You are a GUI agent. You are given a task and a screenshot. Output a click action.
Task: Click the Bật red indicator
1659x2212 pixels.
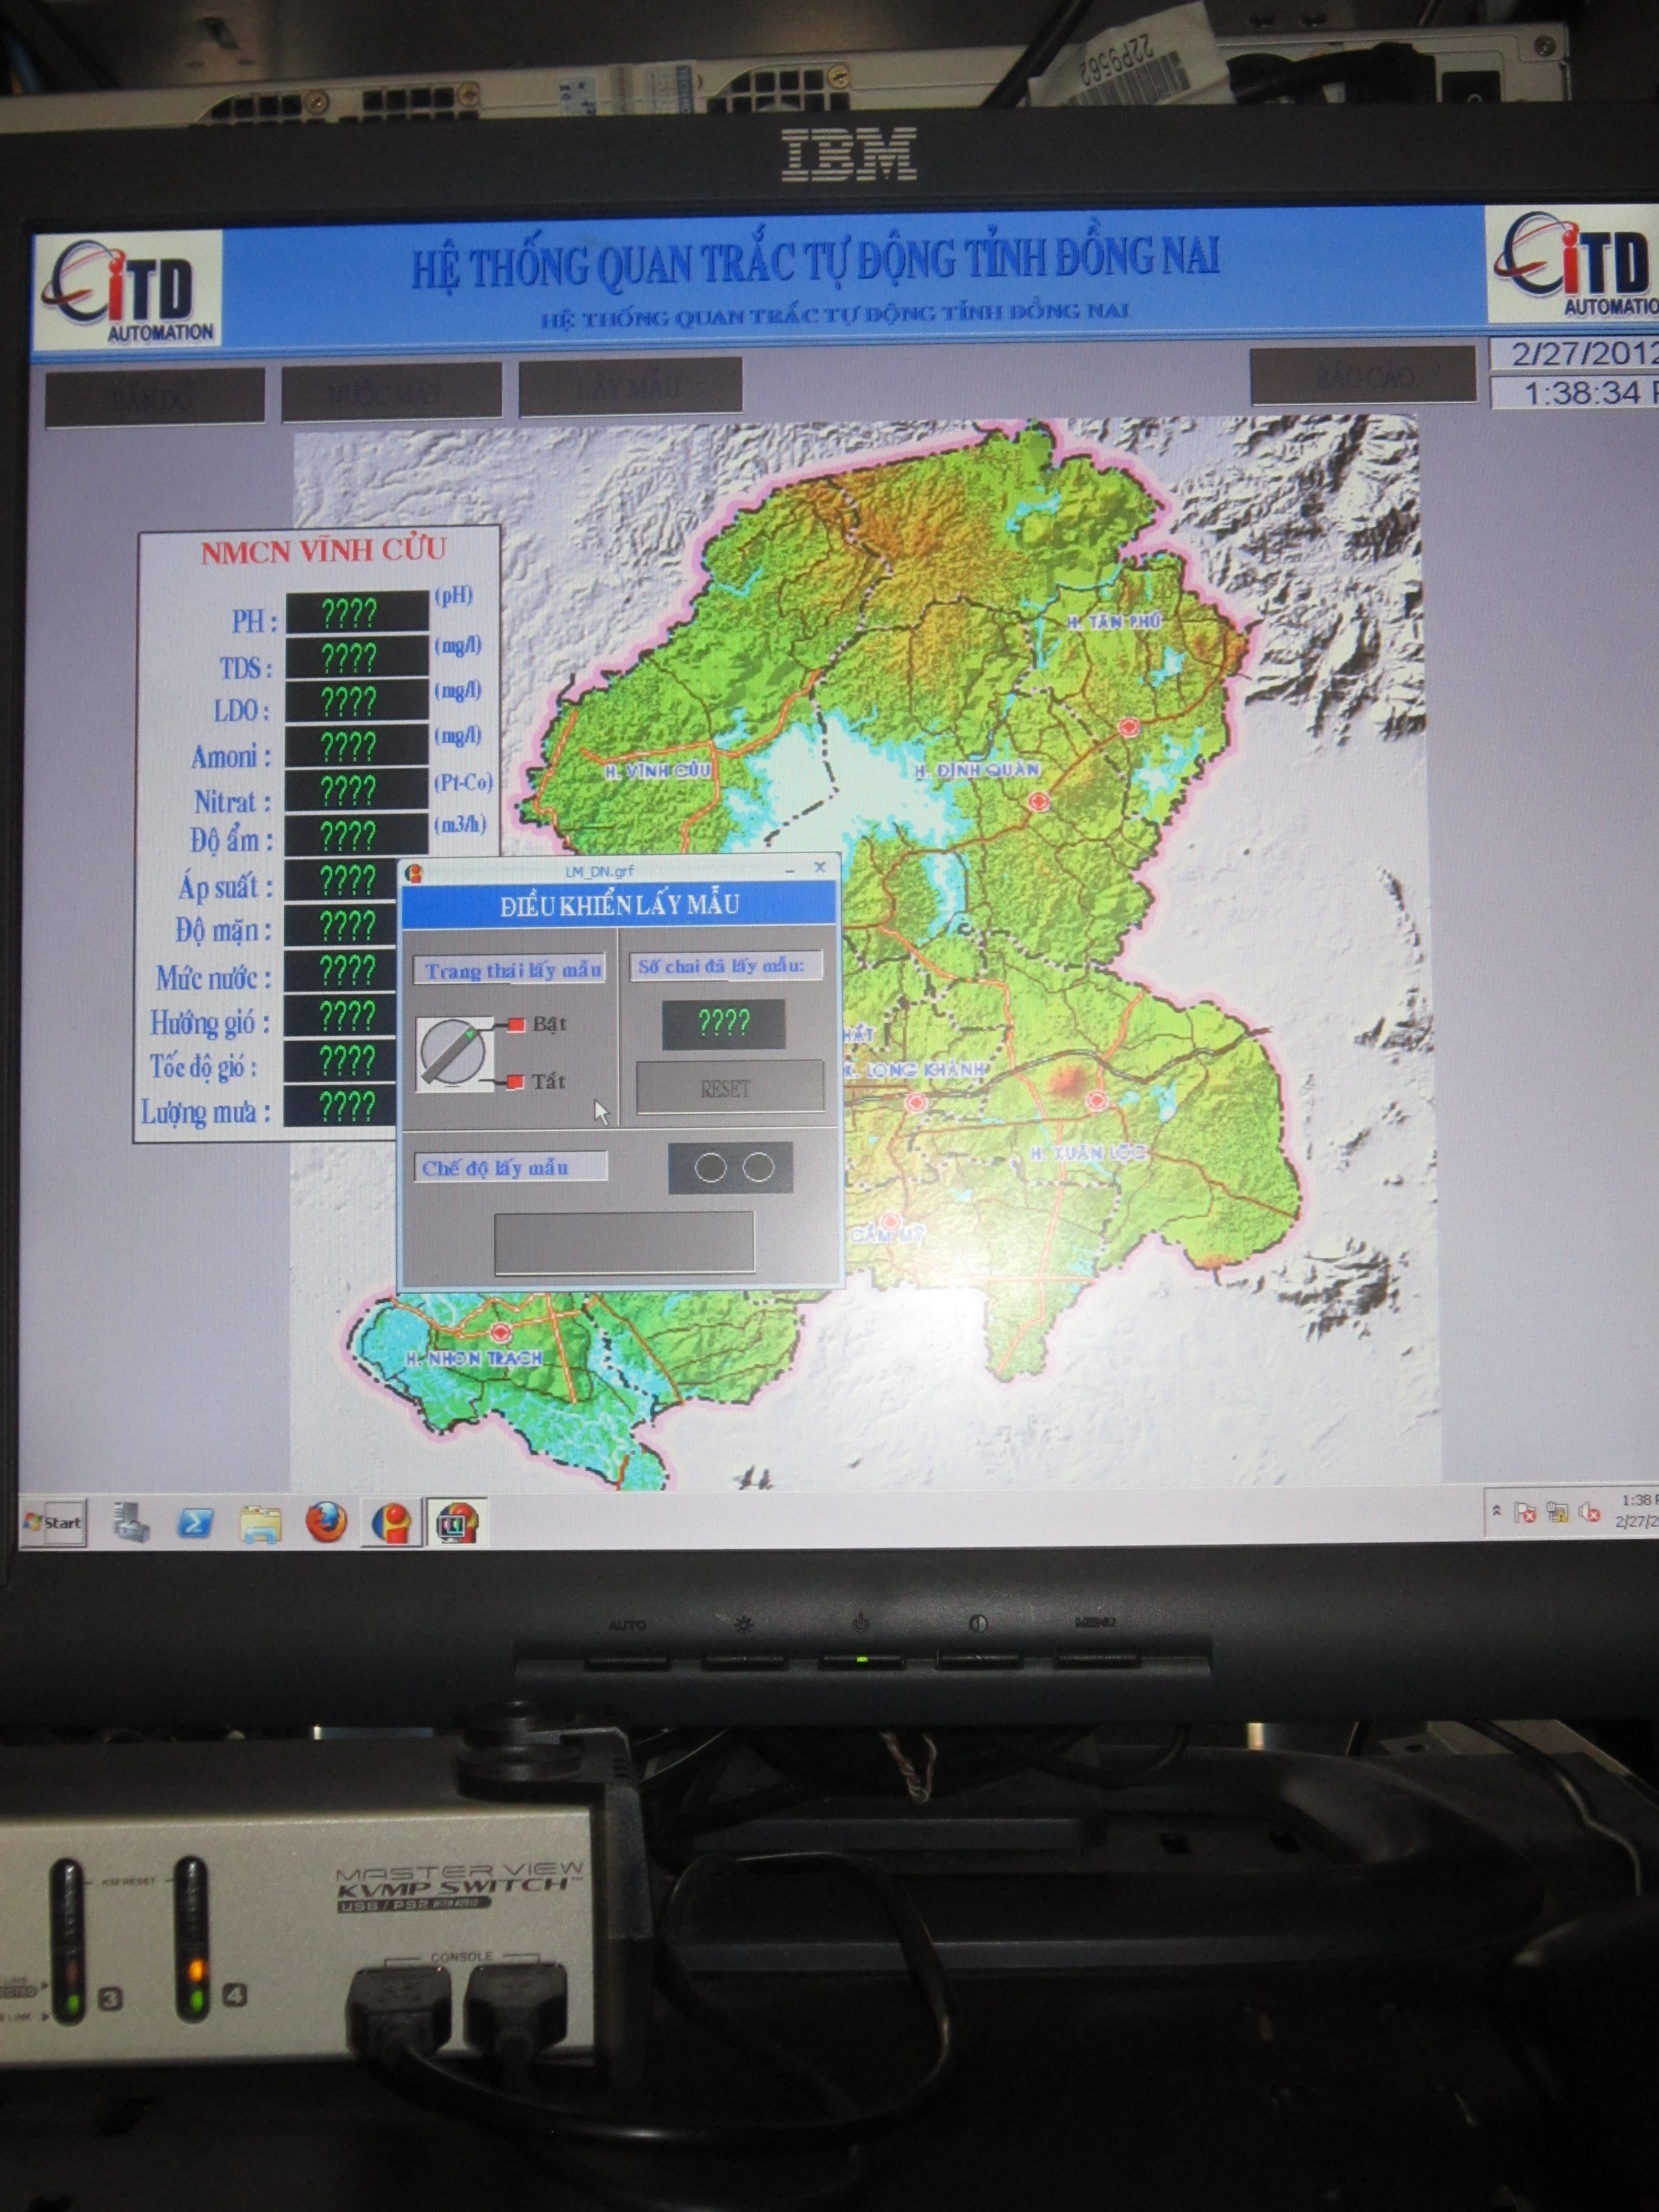coord(516,1024)
